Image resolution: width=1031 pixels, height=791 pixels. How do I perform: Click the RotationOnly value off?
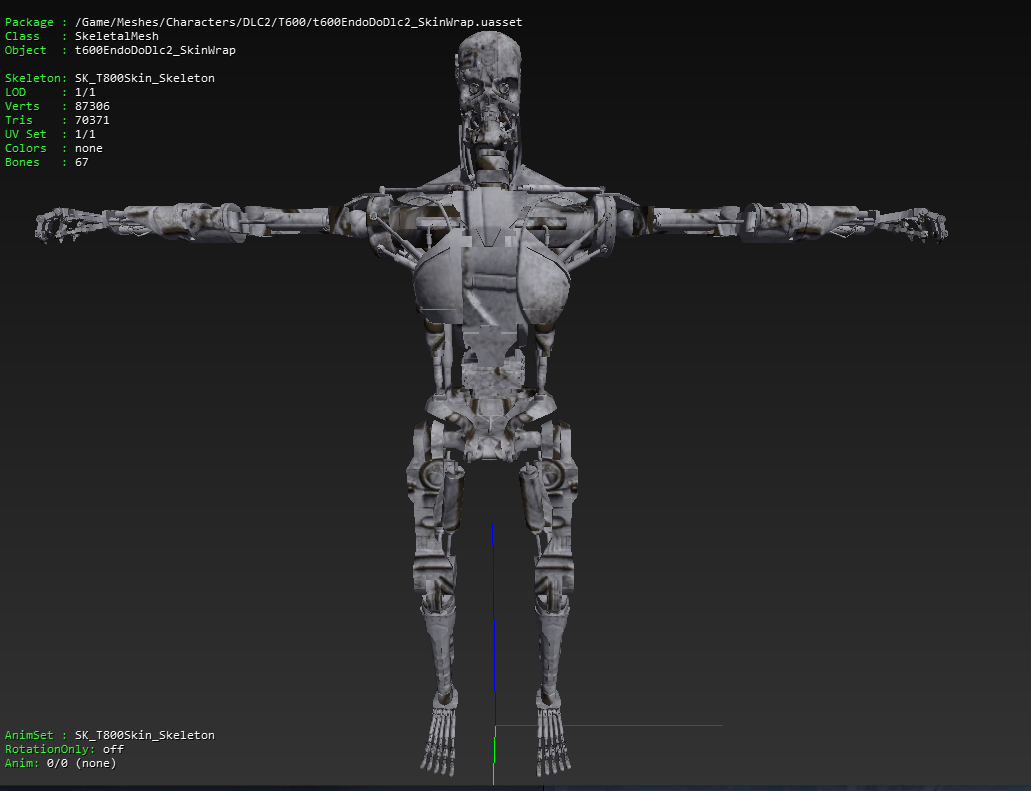(113, 749)
